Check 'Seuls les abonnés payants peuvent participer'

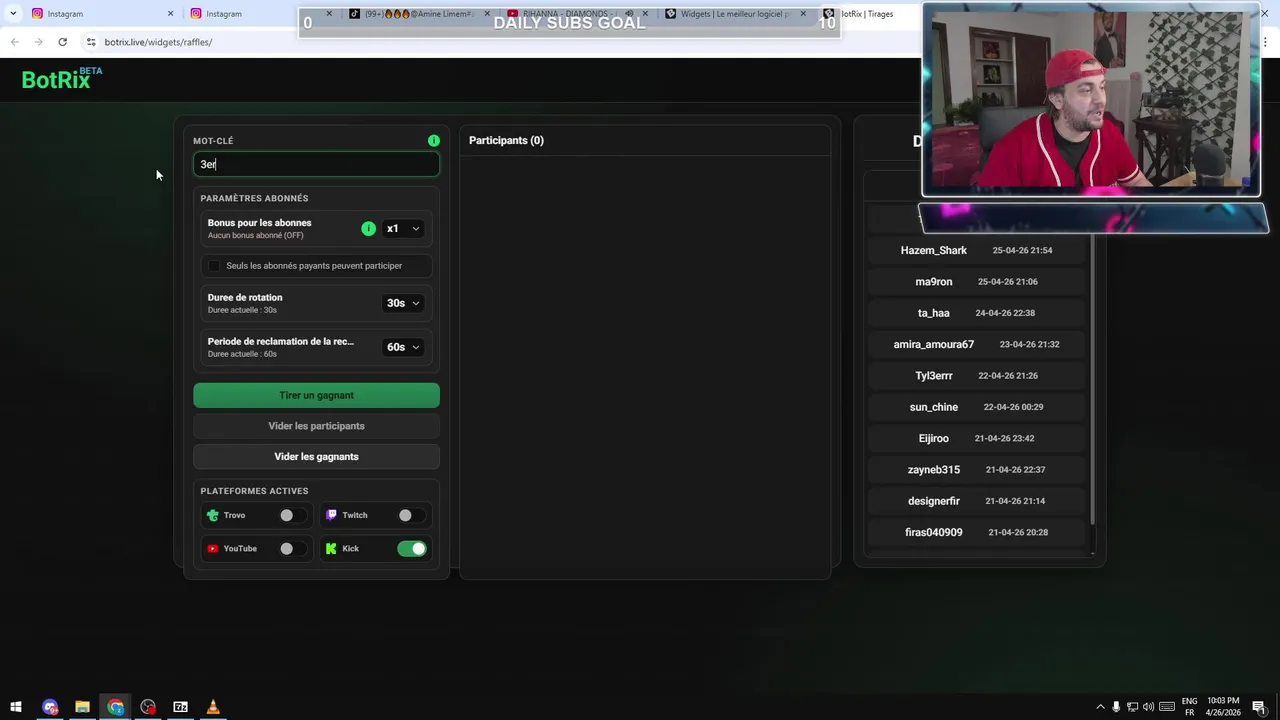[214, 266]
